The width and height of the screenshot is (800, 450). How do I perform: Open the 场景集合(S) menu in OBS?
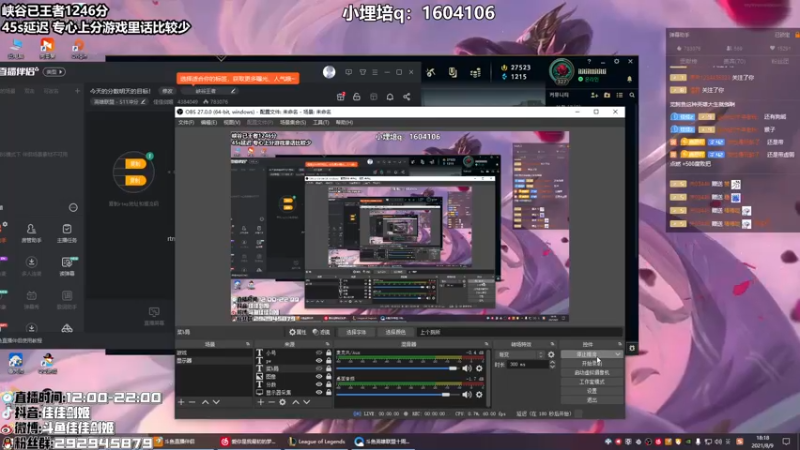[x=293, y=122]
